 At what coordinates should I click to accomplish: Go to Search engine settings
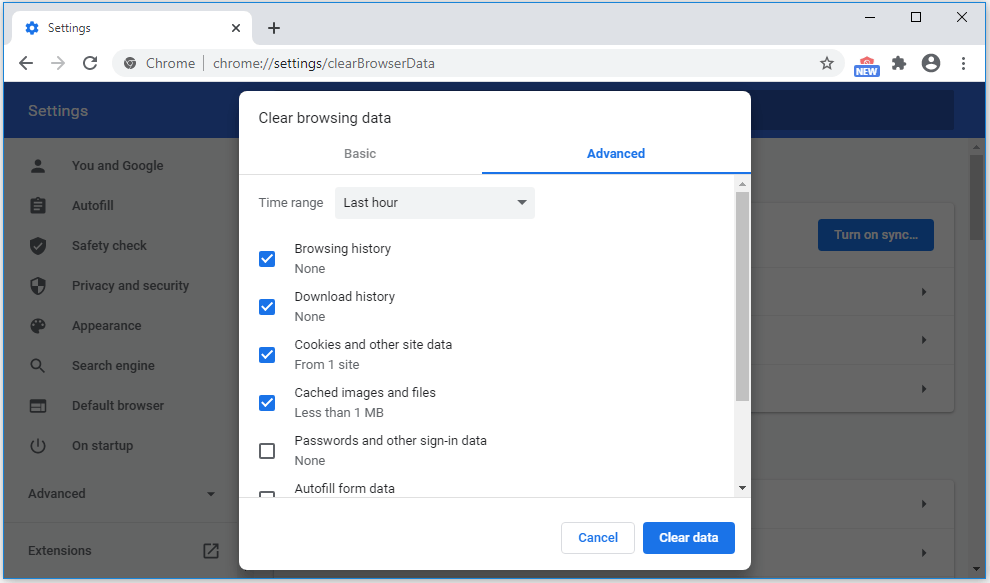(x=113, y=366)
